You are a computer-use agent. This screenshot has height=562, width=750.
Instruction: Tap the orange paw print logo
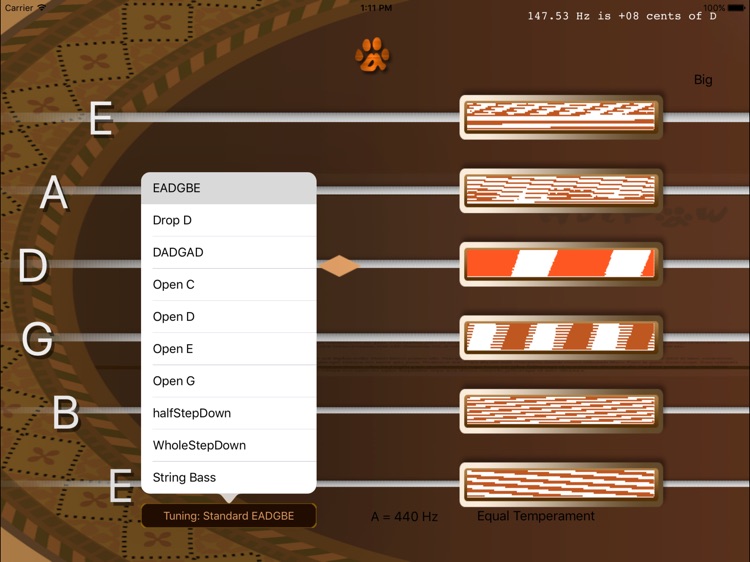372,55
